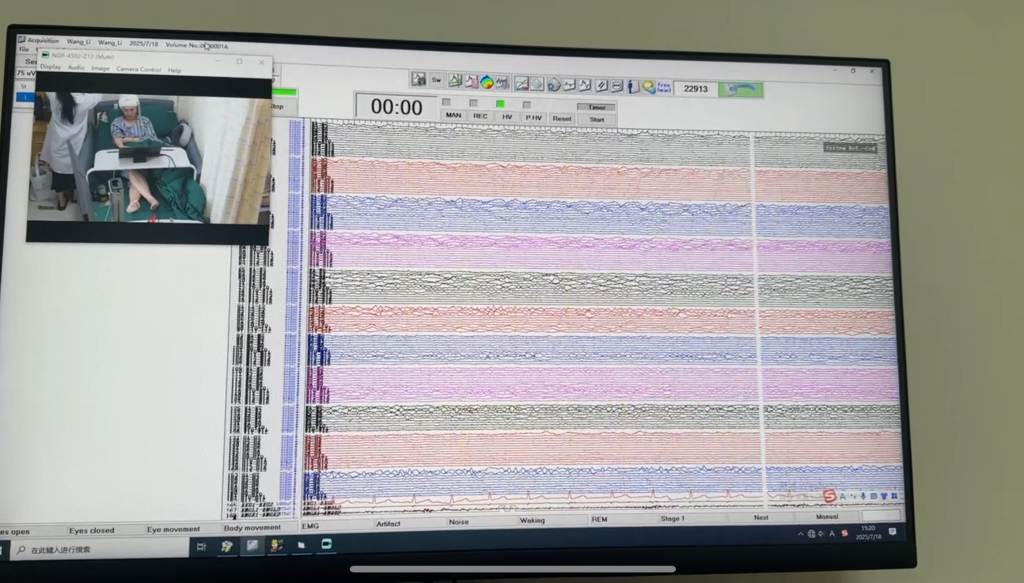1024x583 pixels.
Task: Click the globe-shaped toolbar icon
Action: tap(537, 84)
